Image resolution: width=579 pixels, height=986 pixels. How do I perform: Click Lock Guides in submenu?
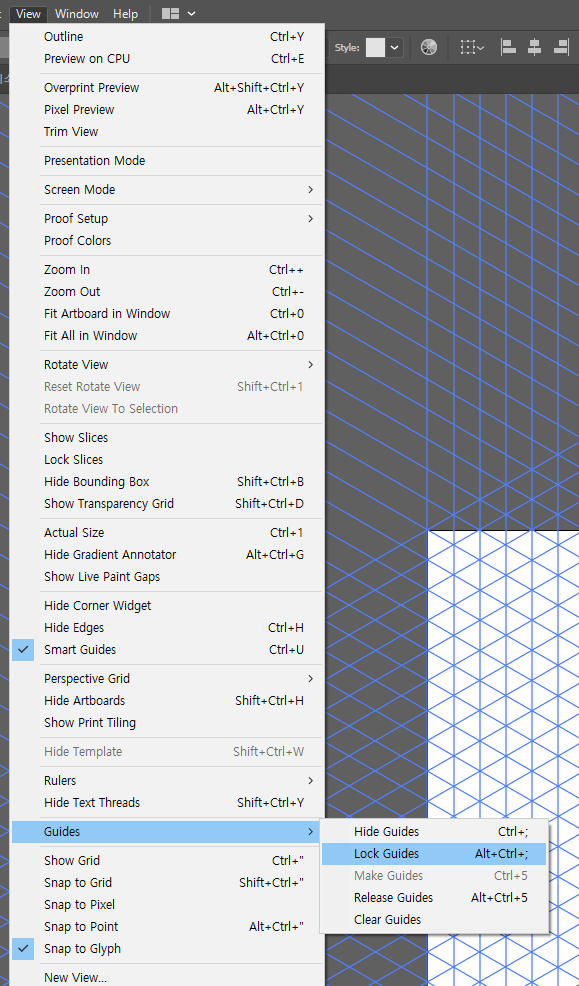[x=434, y=853]
